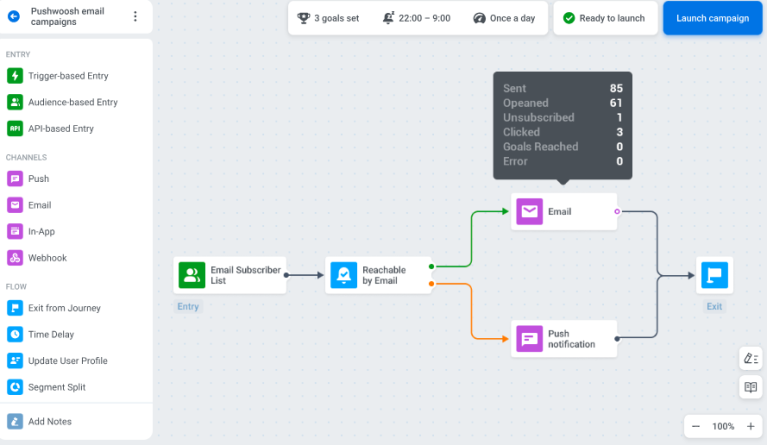Viewport: 767px width, 445px height.
Task: Choose the Segment Split icon
Action: pos(15,387)
